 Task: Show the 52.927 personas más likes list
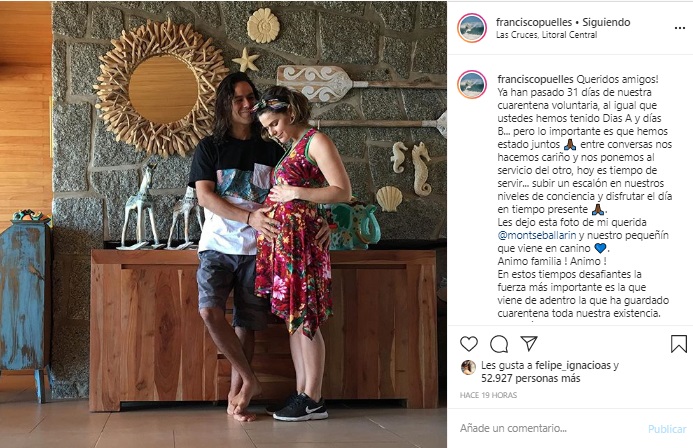point(530,378)
